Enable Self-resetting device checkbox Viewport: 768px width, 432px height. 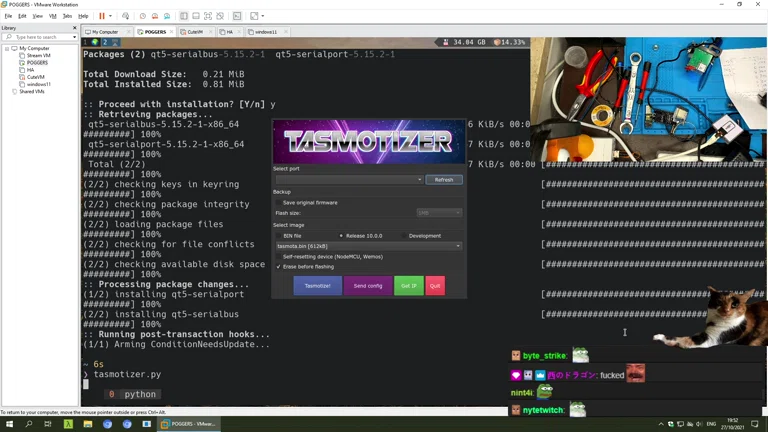point(279,257)
